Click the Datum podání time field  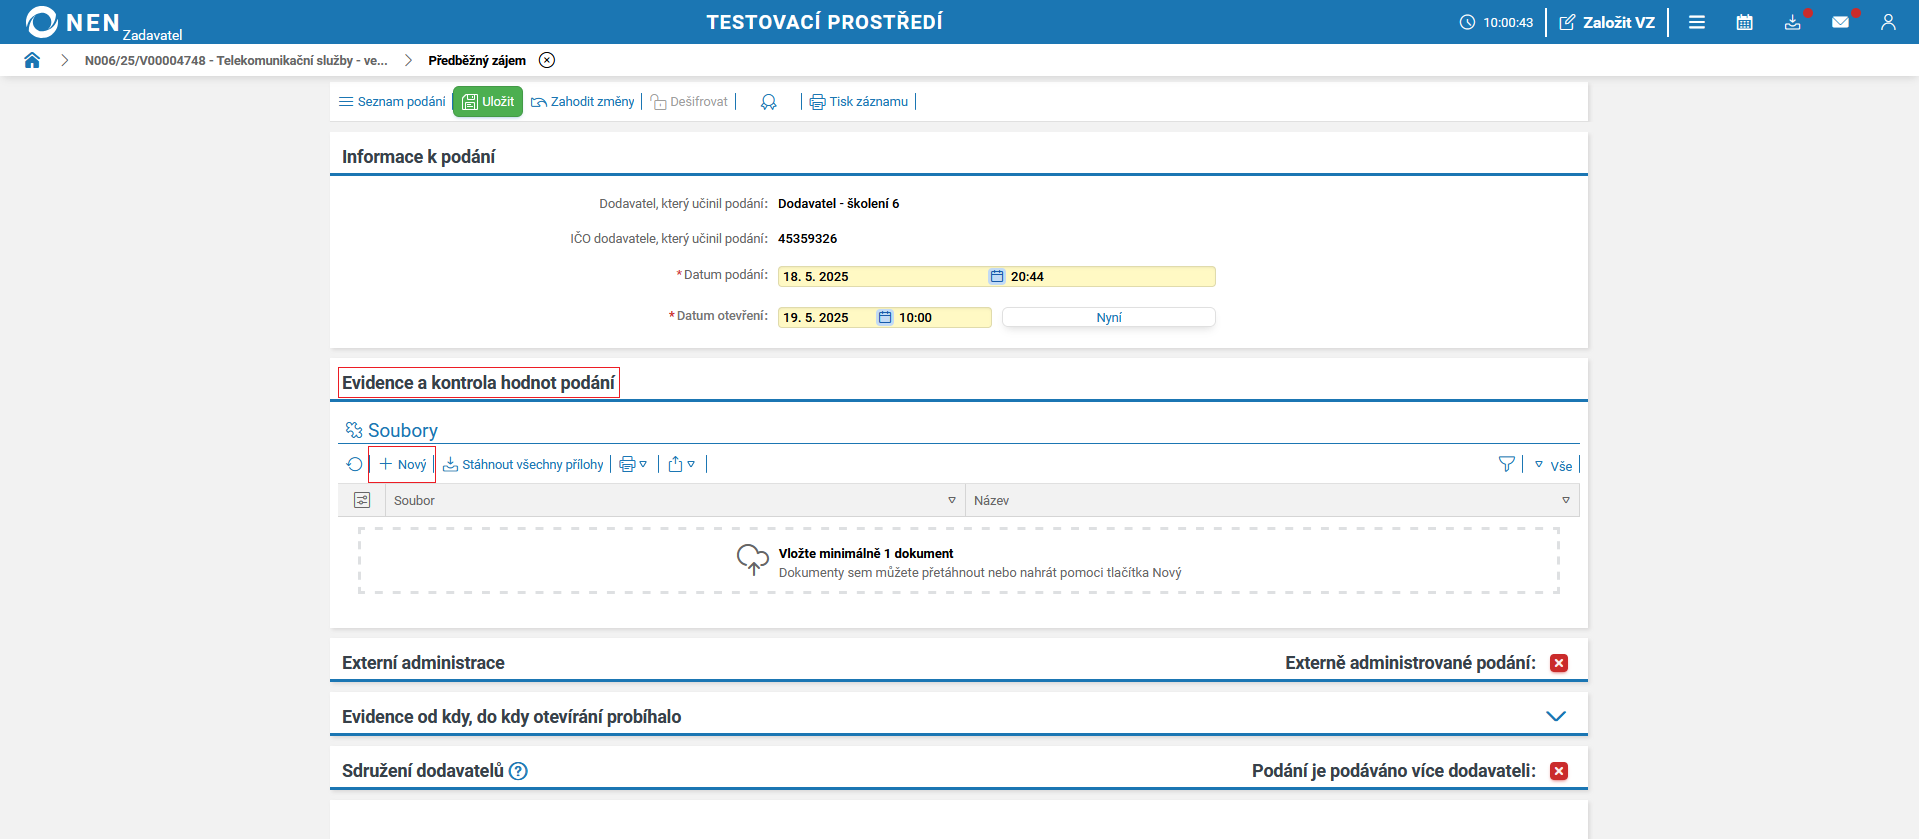tap(1110, 277)
